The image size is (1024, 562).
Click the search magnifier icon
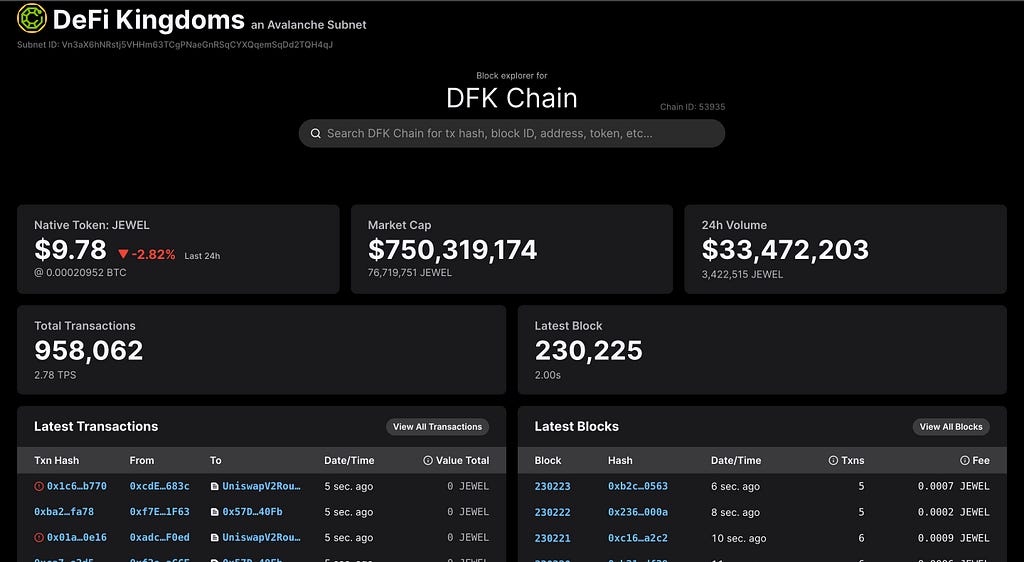pos(315,133)
